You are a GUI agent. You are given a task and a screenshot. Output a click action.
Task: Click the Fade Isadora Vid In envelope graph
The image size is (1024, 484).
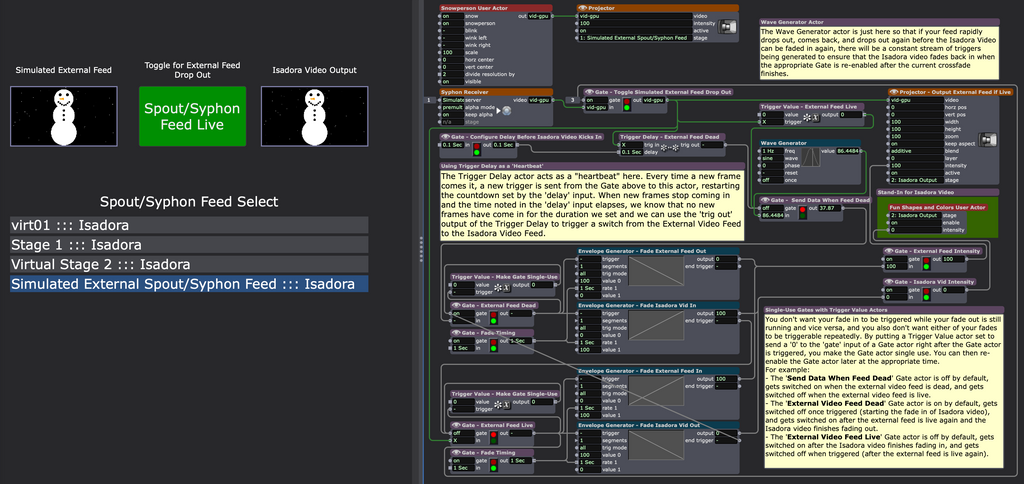click(654, 325)
